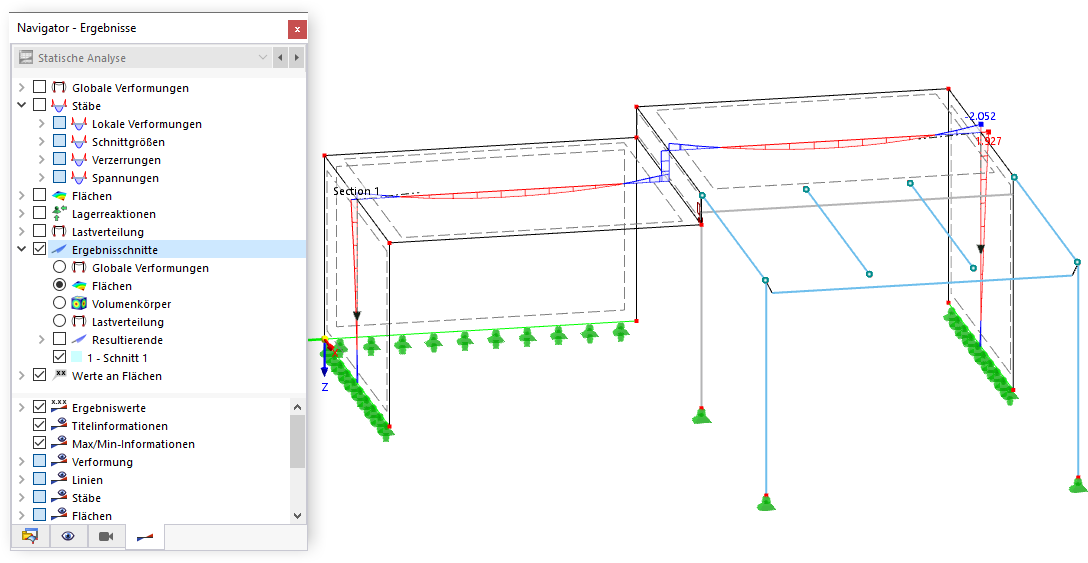This screenshot has width=1088, height=563.
Task: Select Lastverteilung radio under Ergebnisschnitte
Action: 60,321
